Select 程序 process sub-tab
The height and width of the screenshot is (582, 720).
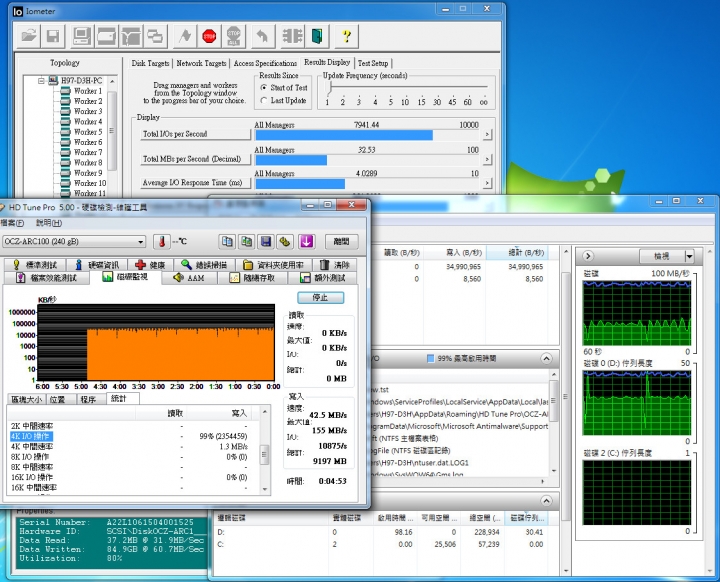coord(89,399)
